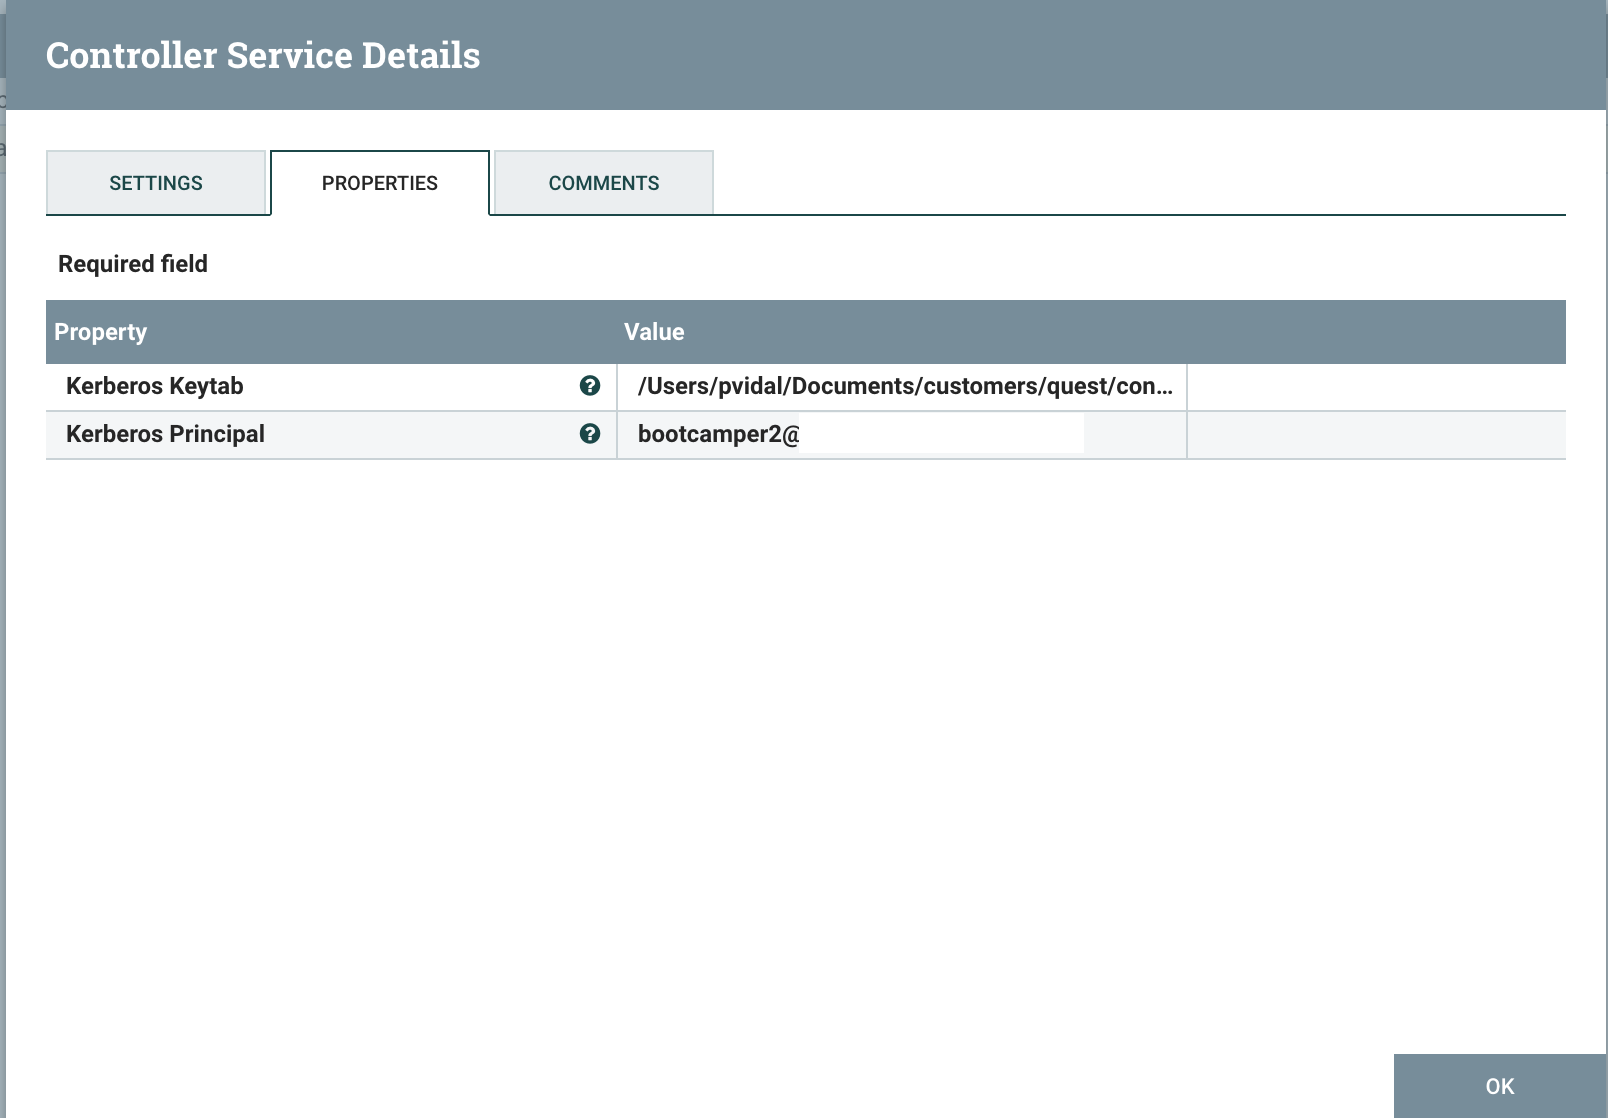Viewport: 1608px width, 1118px height.
Task: Click the bootcamper2 principal value
Action: [x=716, y=434]
